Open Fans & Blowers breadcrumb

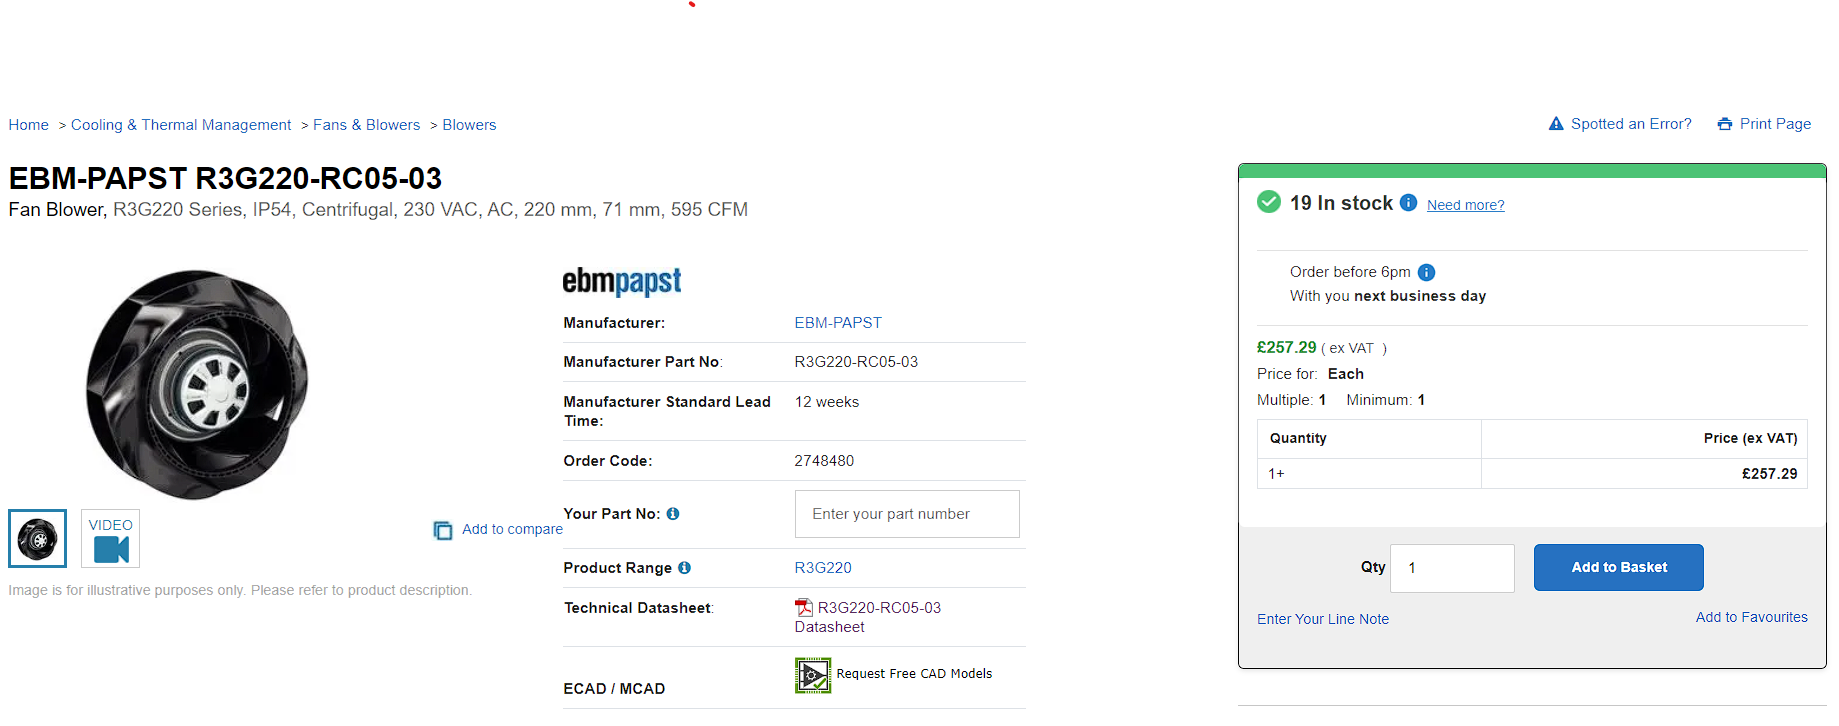coord(366,125)
